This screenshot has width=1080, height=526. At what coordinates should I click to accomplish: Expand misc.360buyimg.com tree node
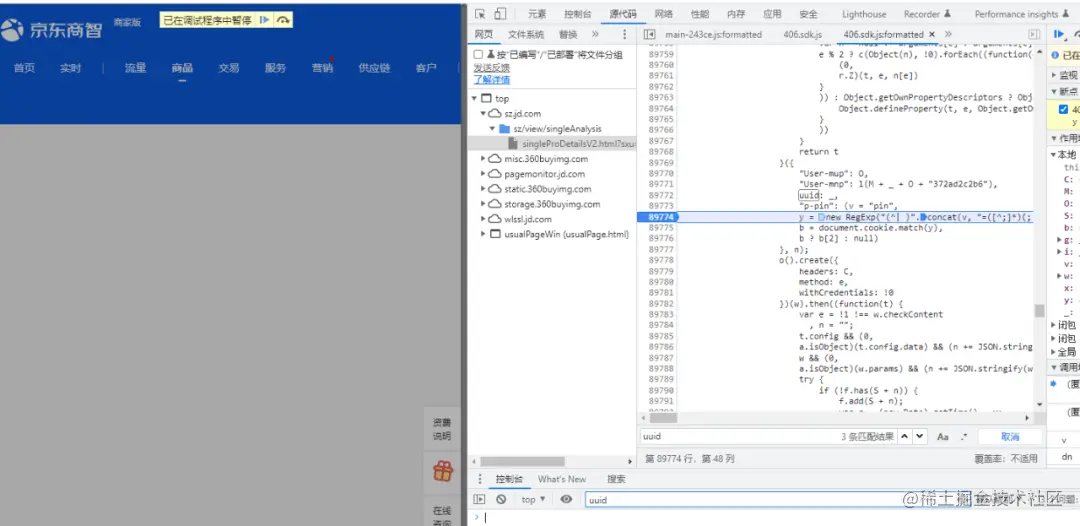click(x=483, y=159)
